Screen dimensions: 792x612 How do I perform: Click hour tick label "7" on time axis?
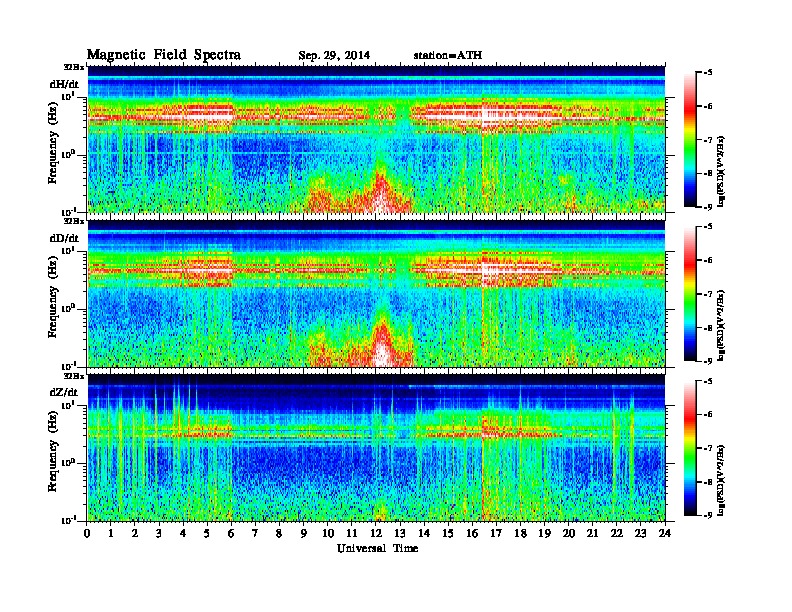pyautogui.click(x=255, y=533)
